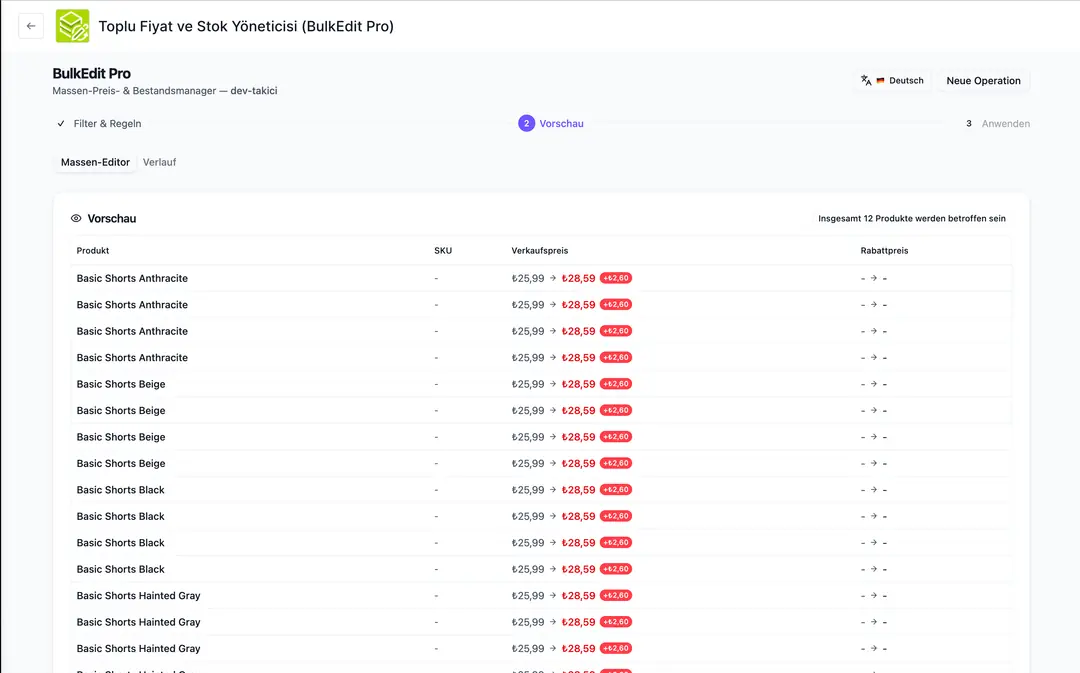Select the Massen-Editor tab

(x=95, y=162)
